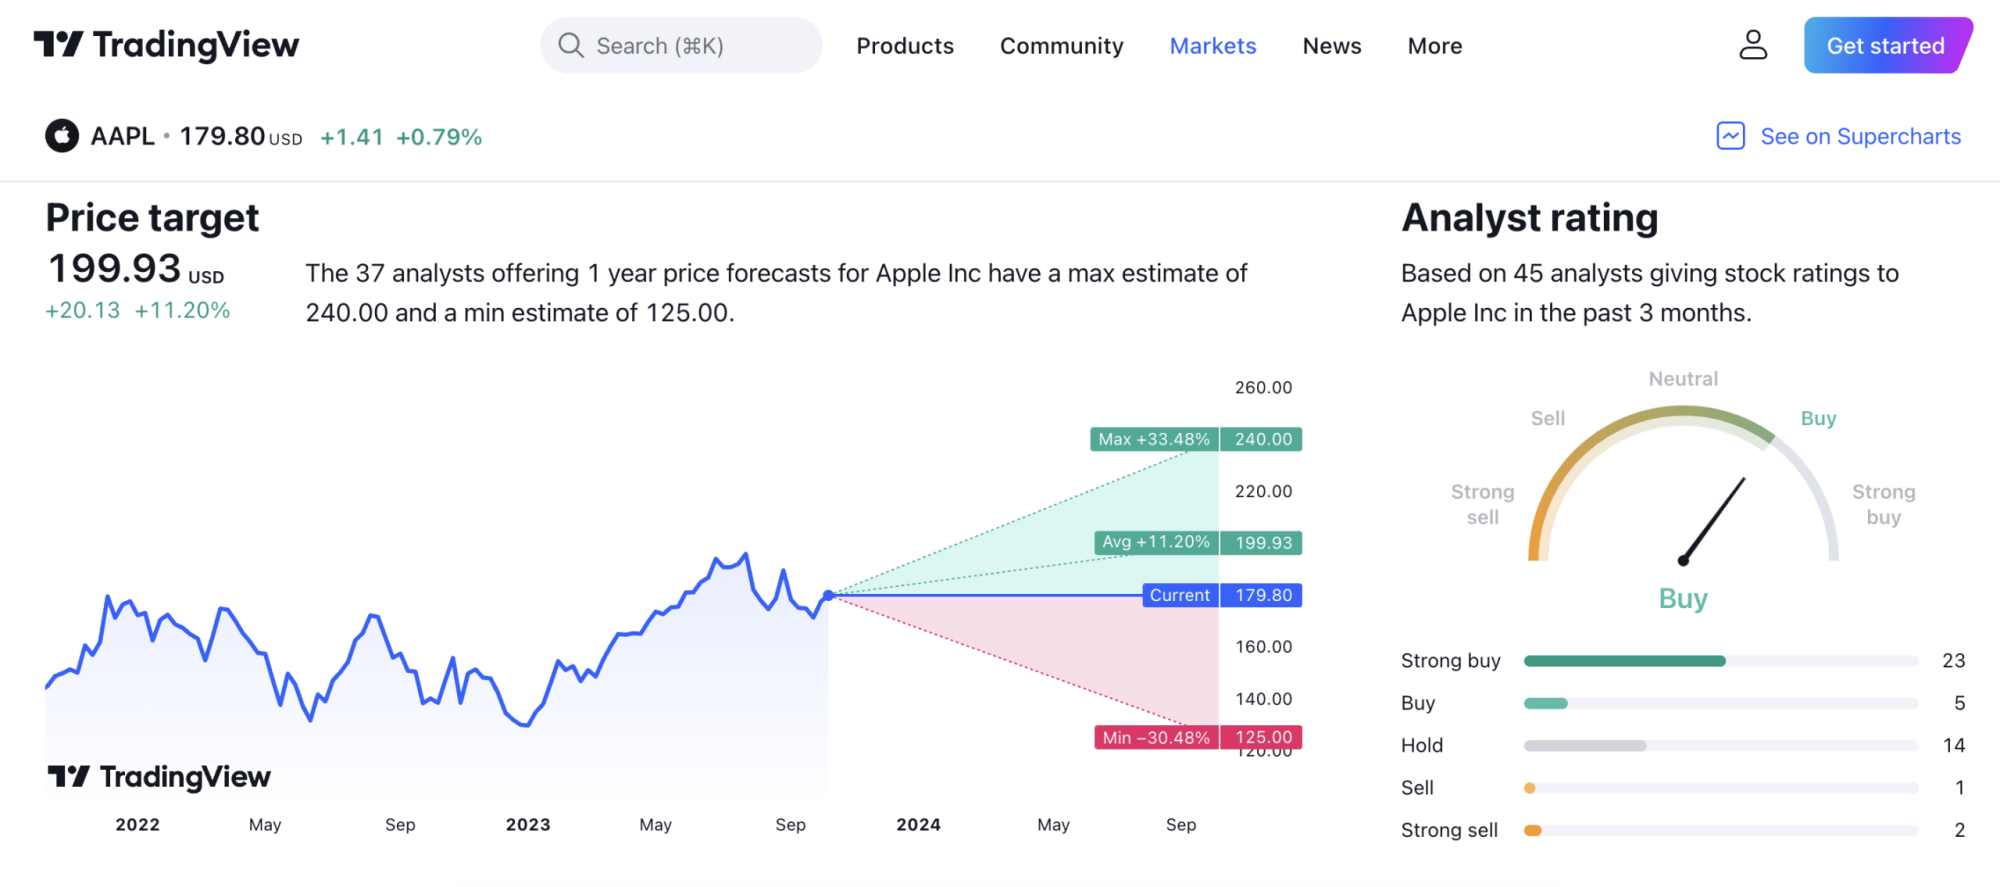Click the current price dot on chart
Viewport: 2000px width, 887px height.
(x=828, y=595)
